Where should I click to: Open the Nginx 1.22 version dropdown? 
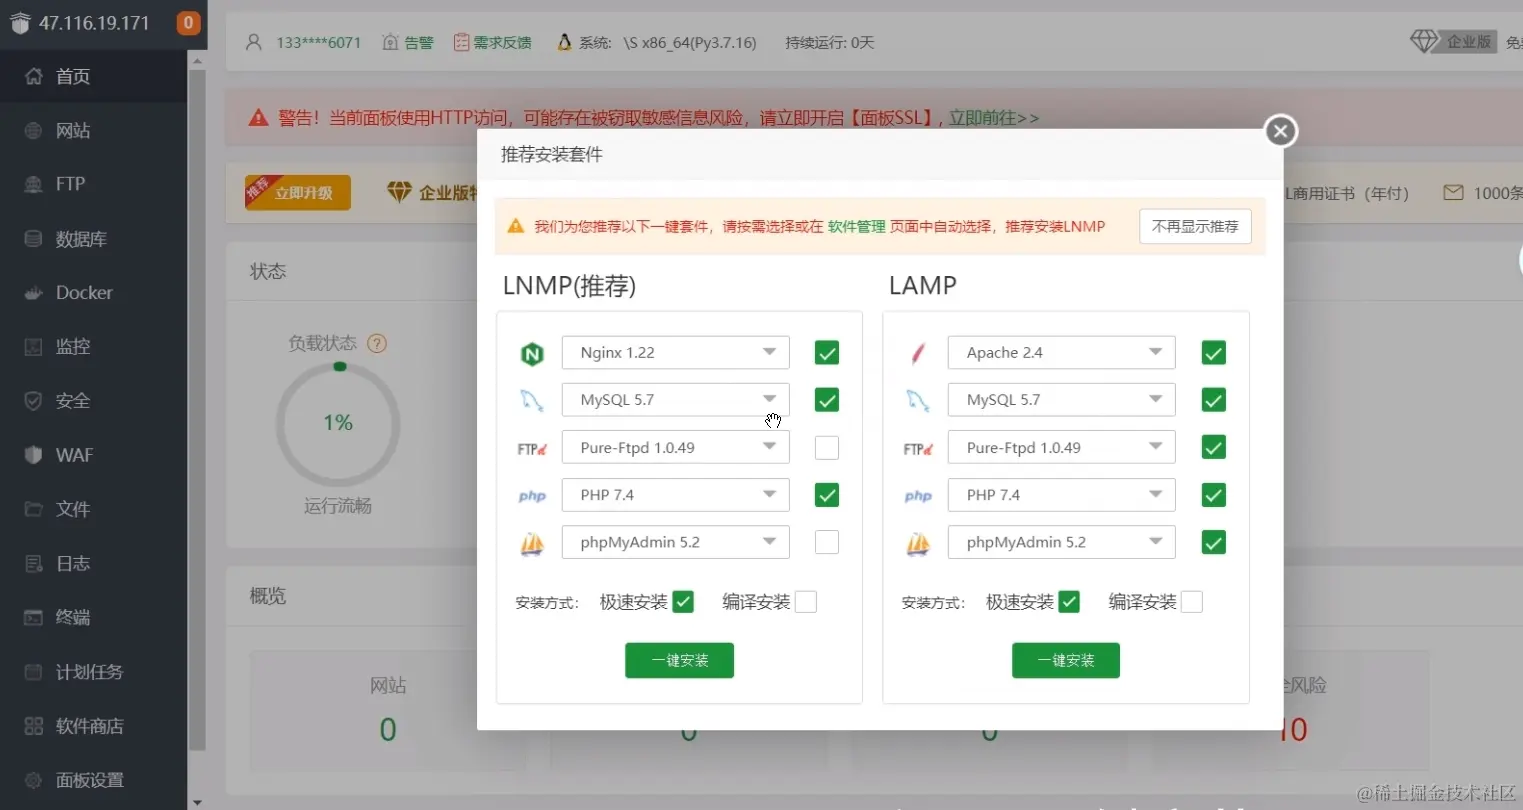(676, 353)
